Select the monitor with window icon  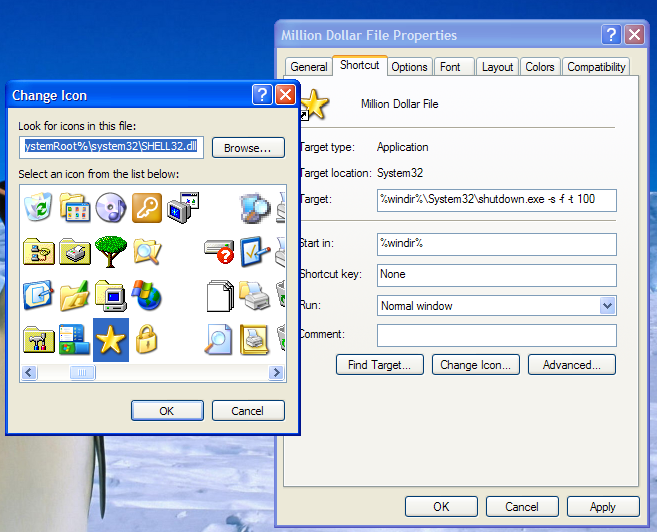pos(183,207)
